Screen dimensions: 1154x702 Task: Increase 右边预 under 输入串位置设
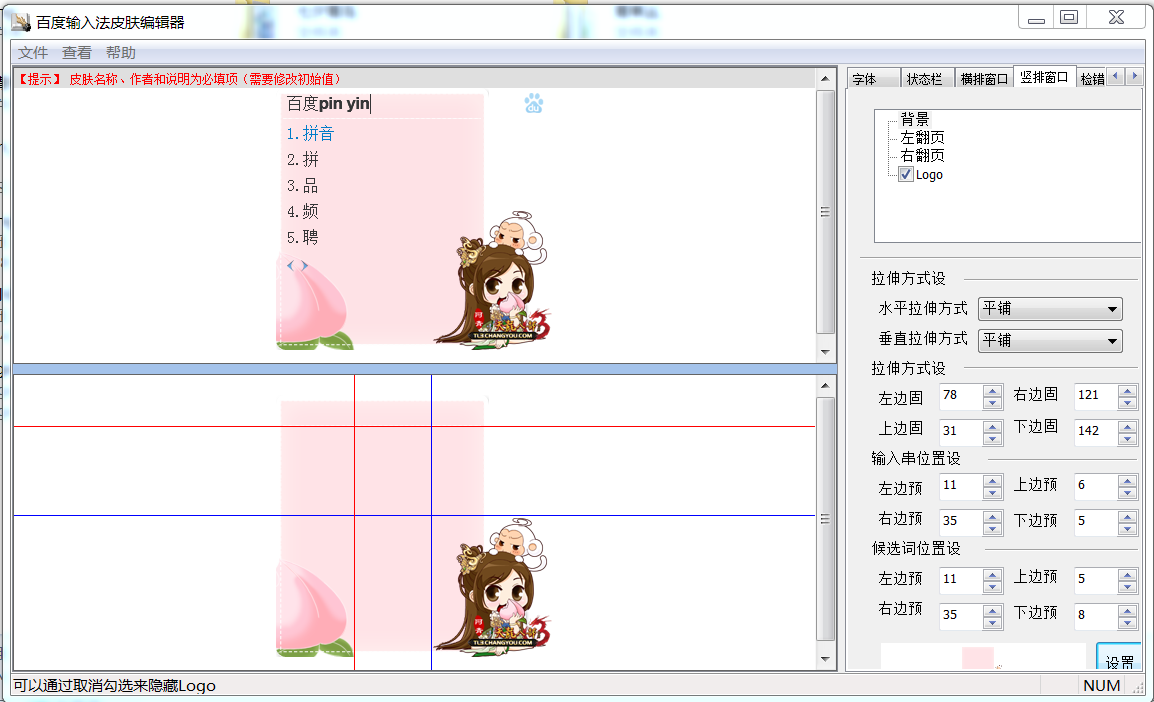coord(992,517)
